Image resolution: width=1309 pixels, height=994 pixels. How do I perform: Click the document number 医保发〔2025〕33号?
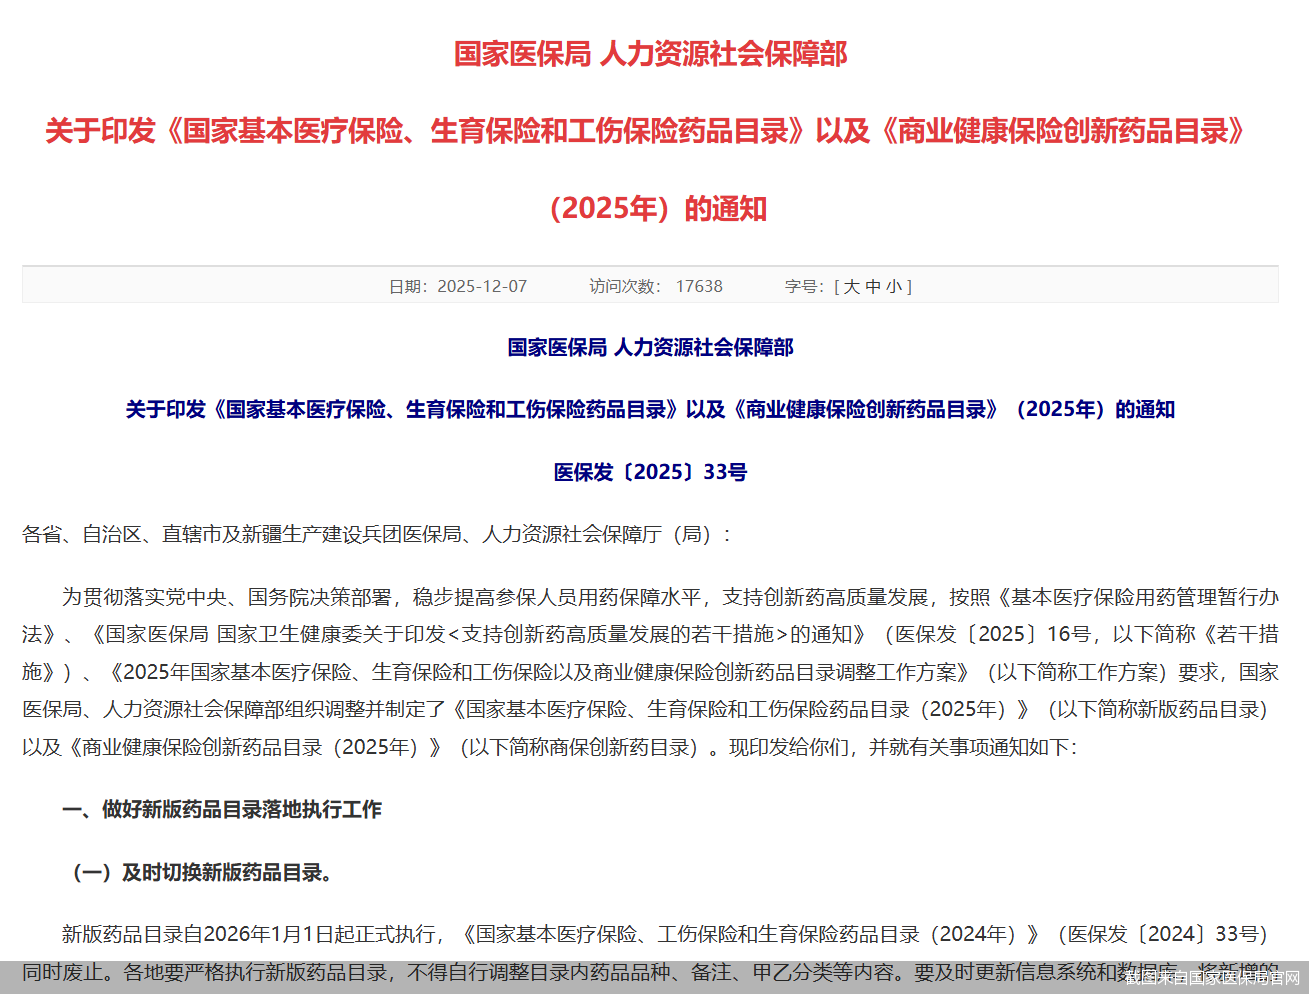(x=654, y=471)
